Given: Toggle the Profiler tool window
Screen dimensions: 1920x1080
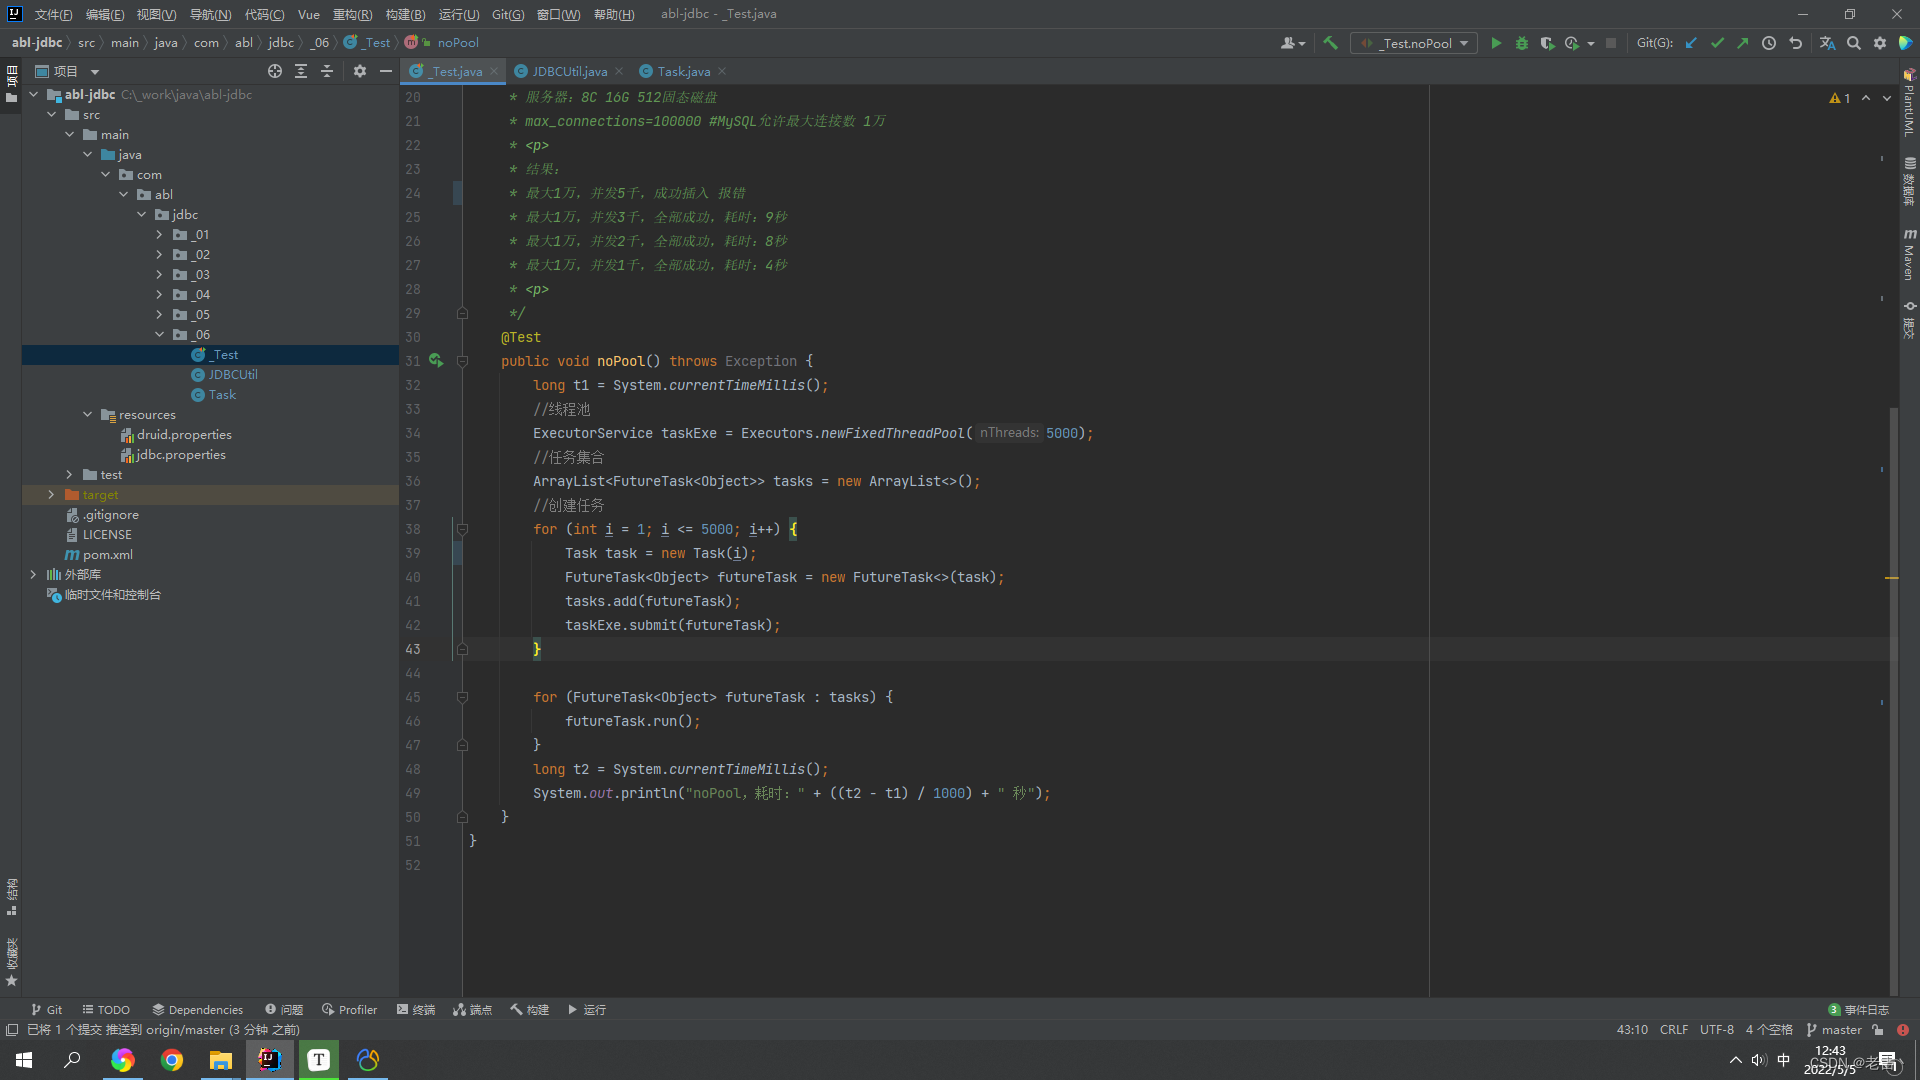Looking at the screenshot, I should (349, 1010).
